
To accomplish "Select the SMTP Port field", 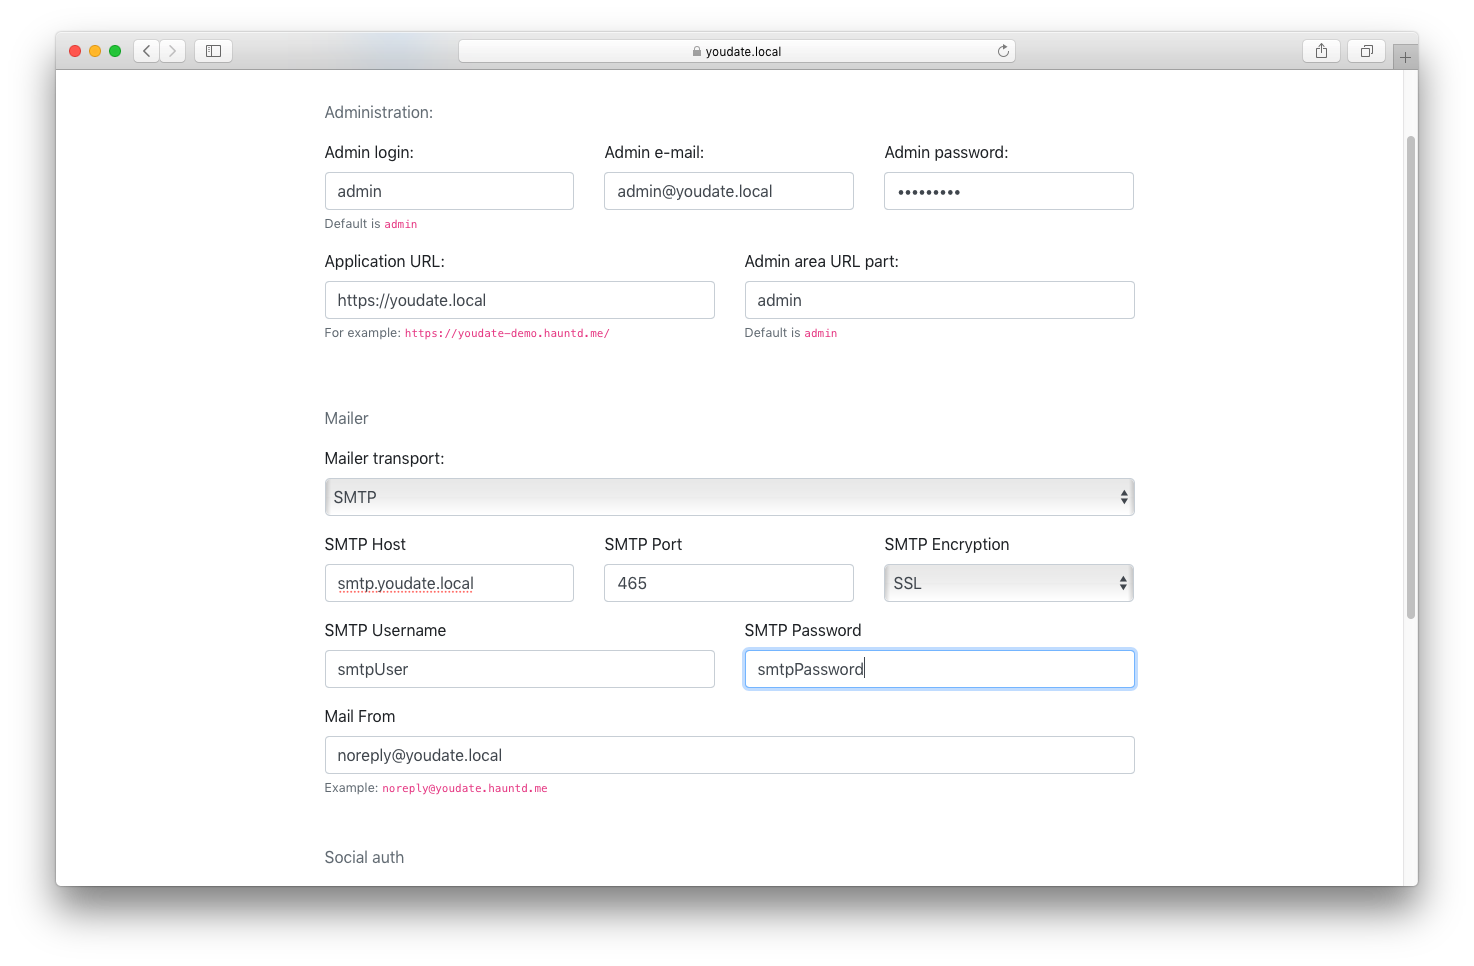I will [728, 583].
